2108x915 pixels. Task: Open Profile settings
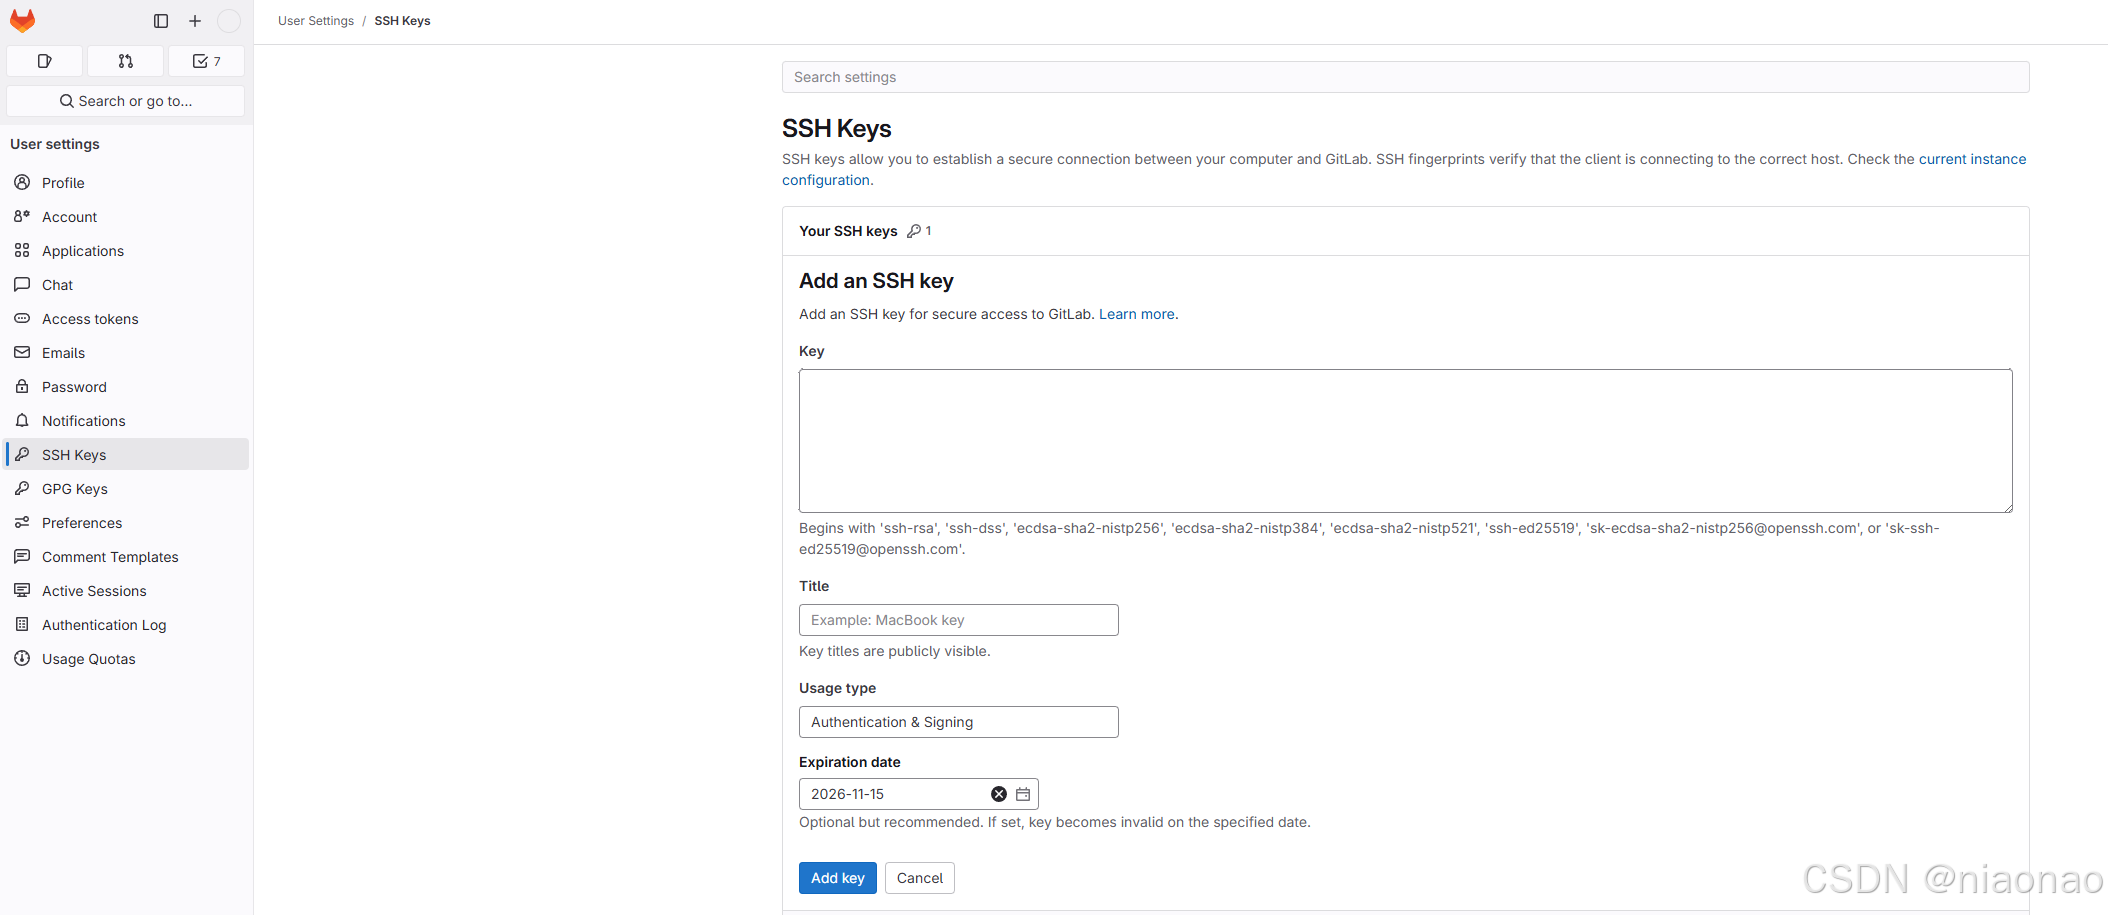[x=126, y=183]
